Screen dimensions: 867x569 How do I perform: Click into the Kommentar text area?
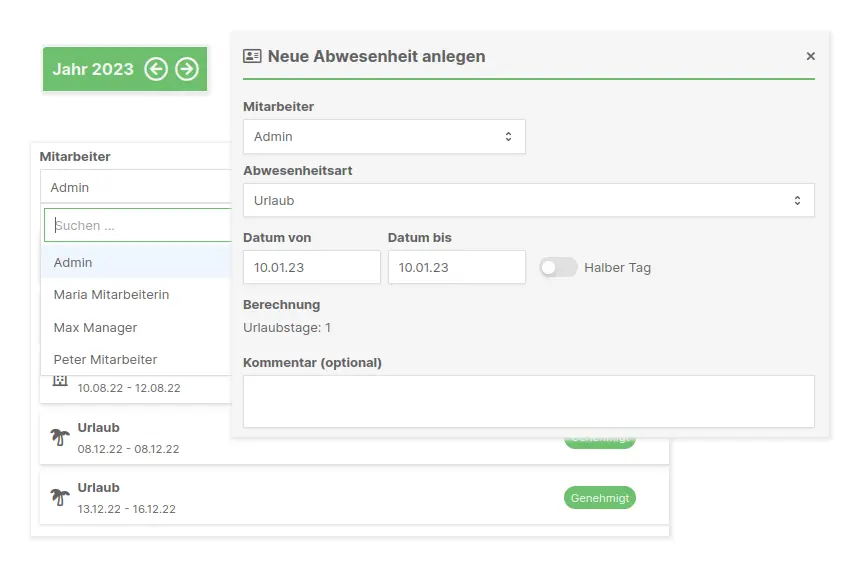(x=528, y=401)
